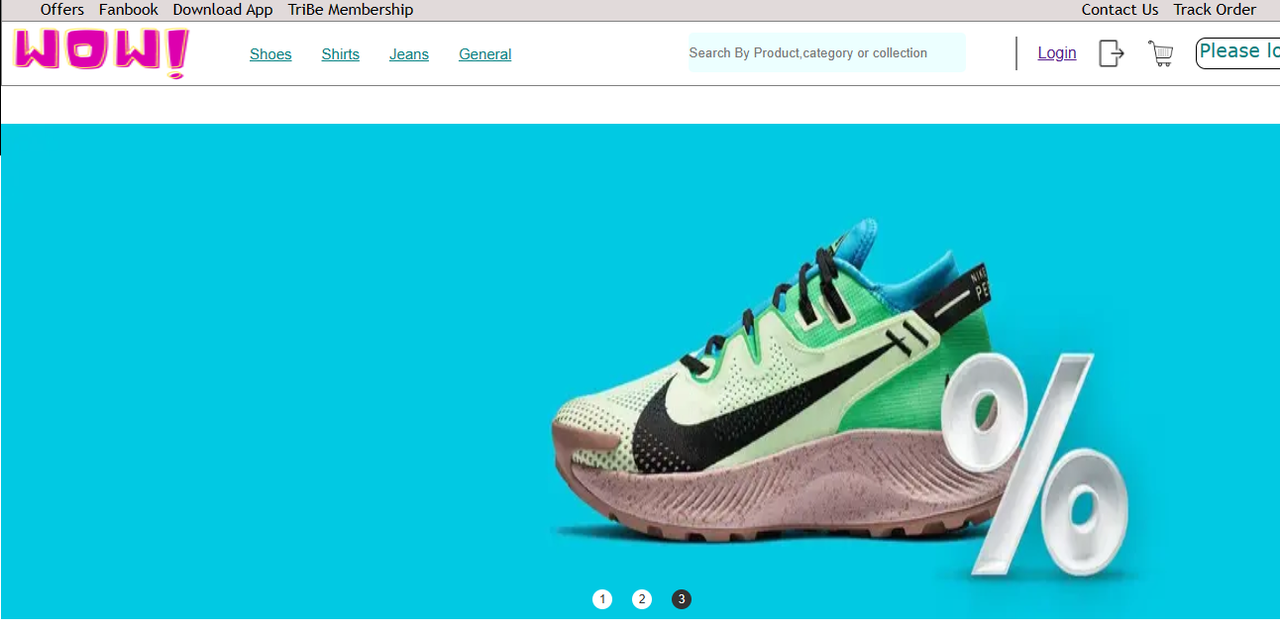Select carousel slide 3 indicator
Viewport: 1280px width, 623px height.
(x=681, y=599)
